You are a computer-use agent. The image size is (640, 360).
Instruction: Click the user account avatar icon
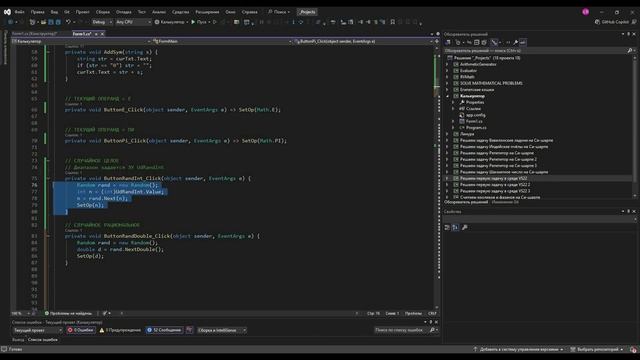585,12
